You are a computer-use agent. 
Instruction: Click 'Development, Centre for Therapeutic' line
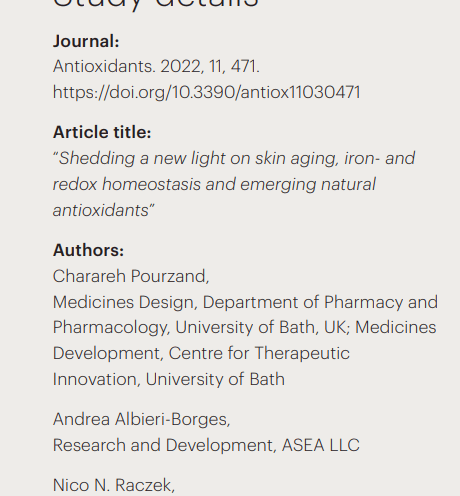pyautogui.click(x=201, y=353)
